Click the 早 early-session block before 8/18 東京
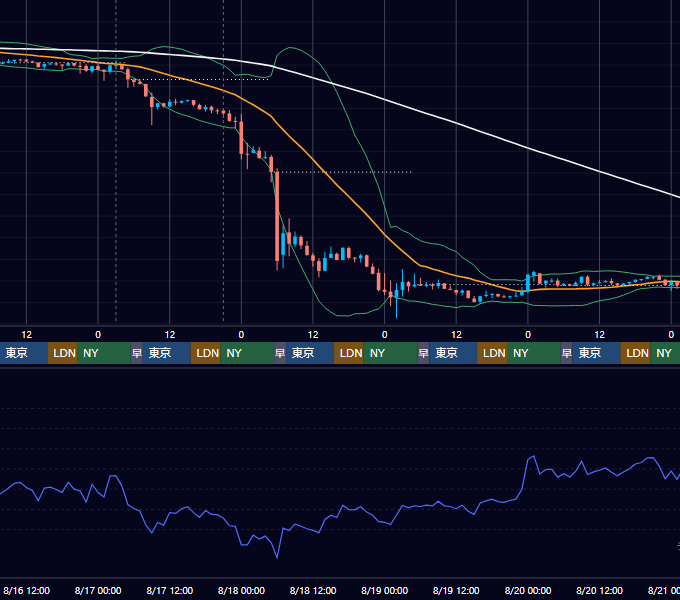The width and height of the screenshot is (680, 600). click(280, 353)
